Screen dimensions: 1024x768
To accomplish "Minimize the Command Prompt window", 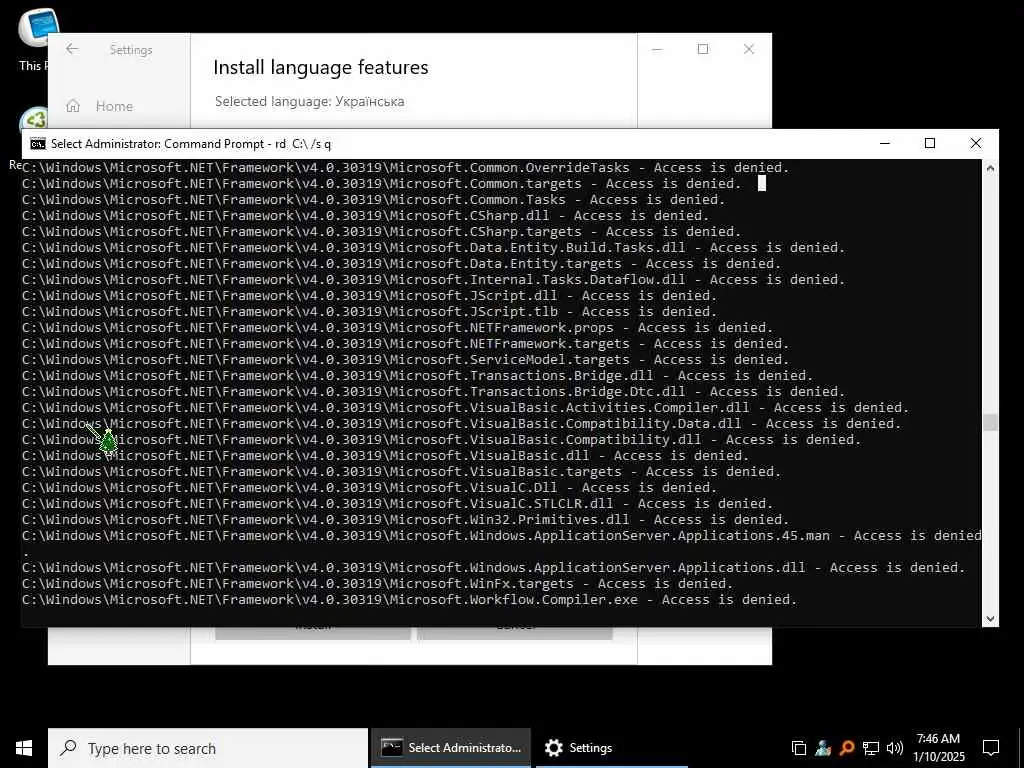I will point(885,144).
